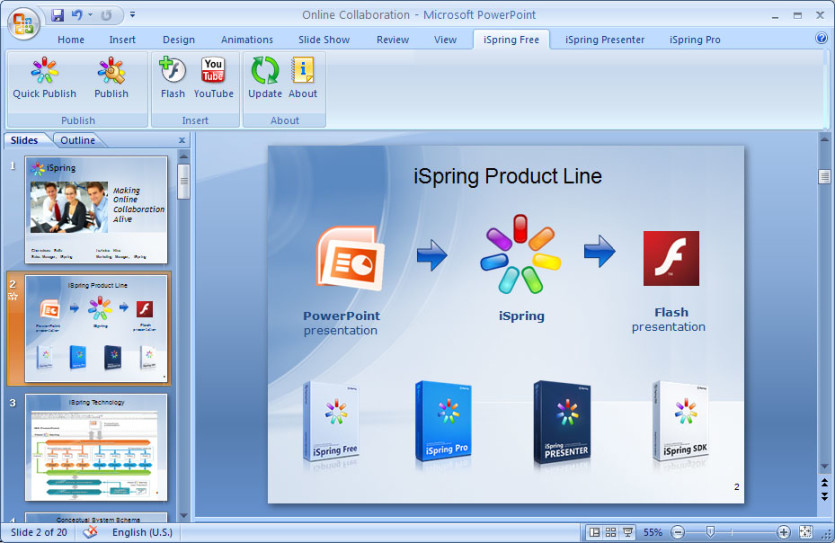Click the main editor scroll up arrow
The width and height of the screenshot is (835, 543).
(x=824, y=137)
